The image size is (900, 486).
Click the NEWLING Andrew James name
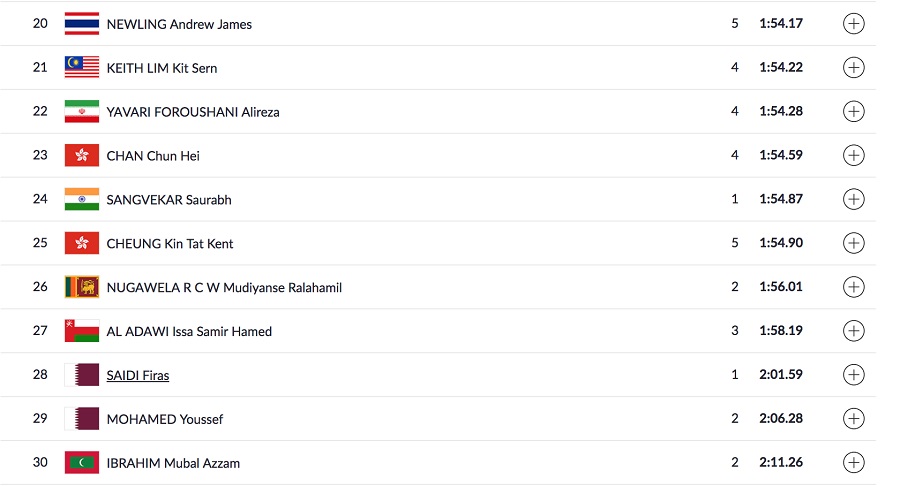pyautogui.click(x=179, y=24)
